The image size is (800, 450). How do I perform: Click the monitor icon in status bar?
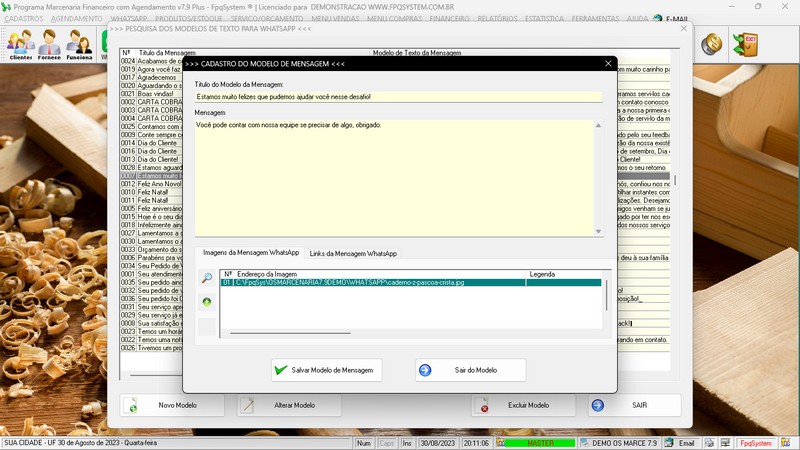pyautogui.click(x=725, y=443)
